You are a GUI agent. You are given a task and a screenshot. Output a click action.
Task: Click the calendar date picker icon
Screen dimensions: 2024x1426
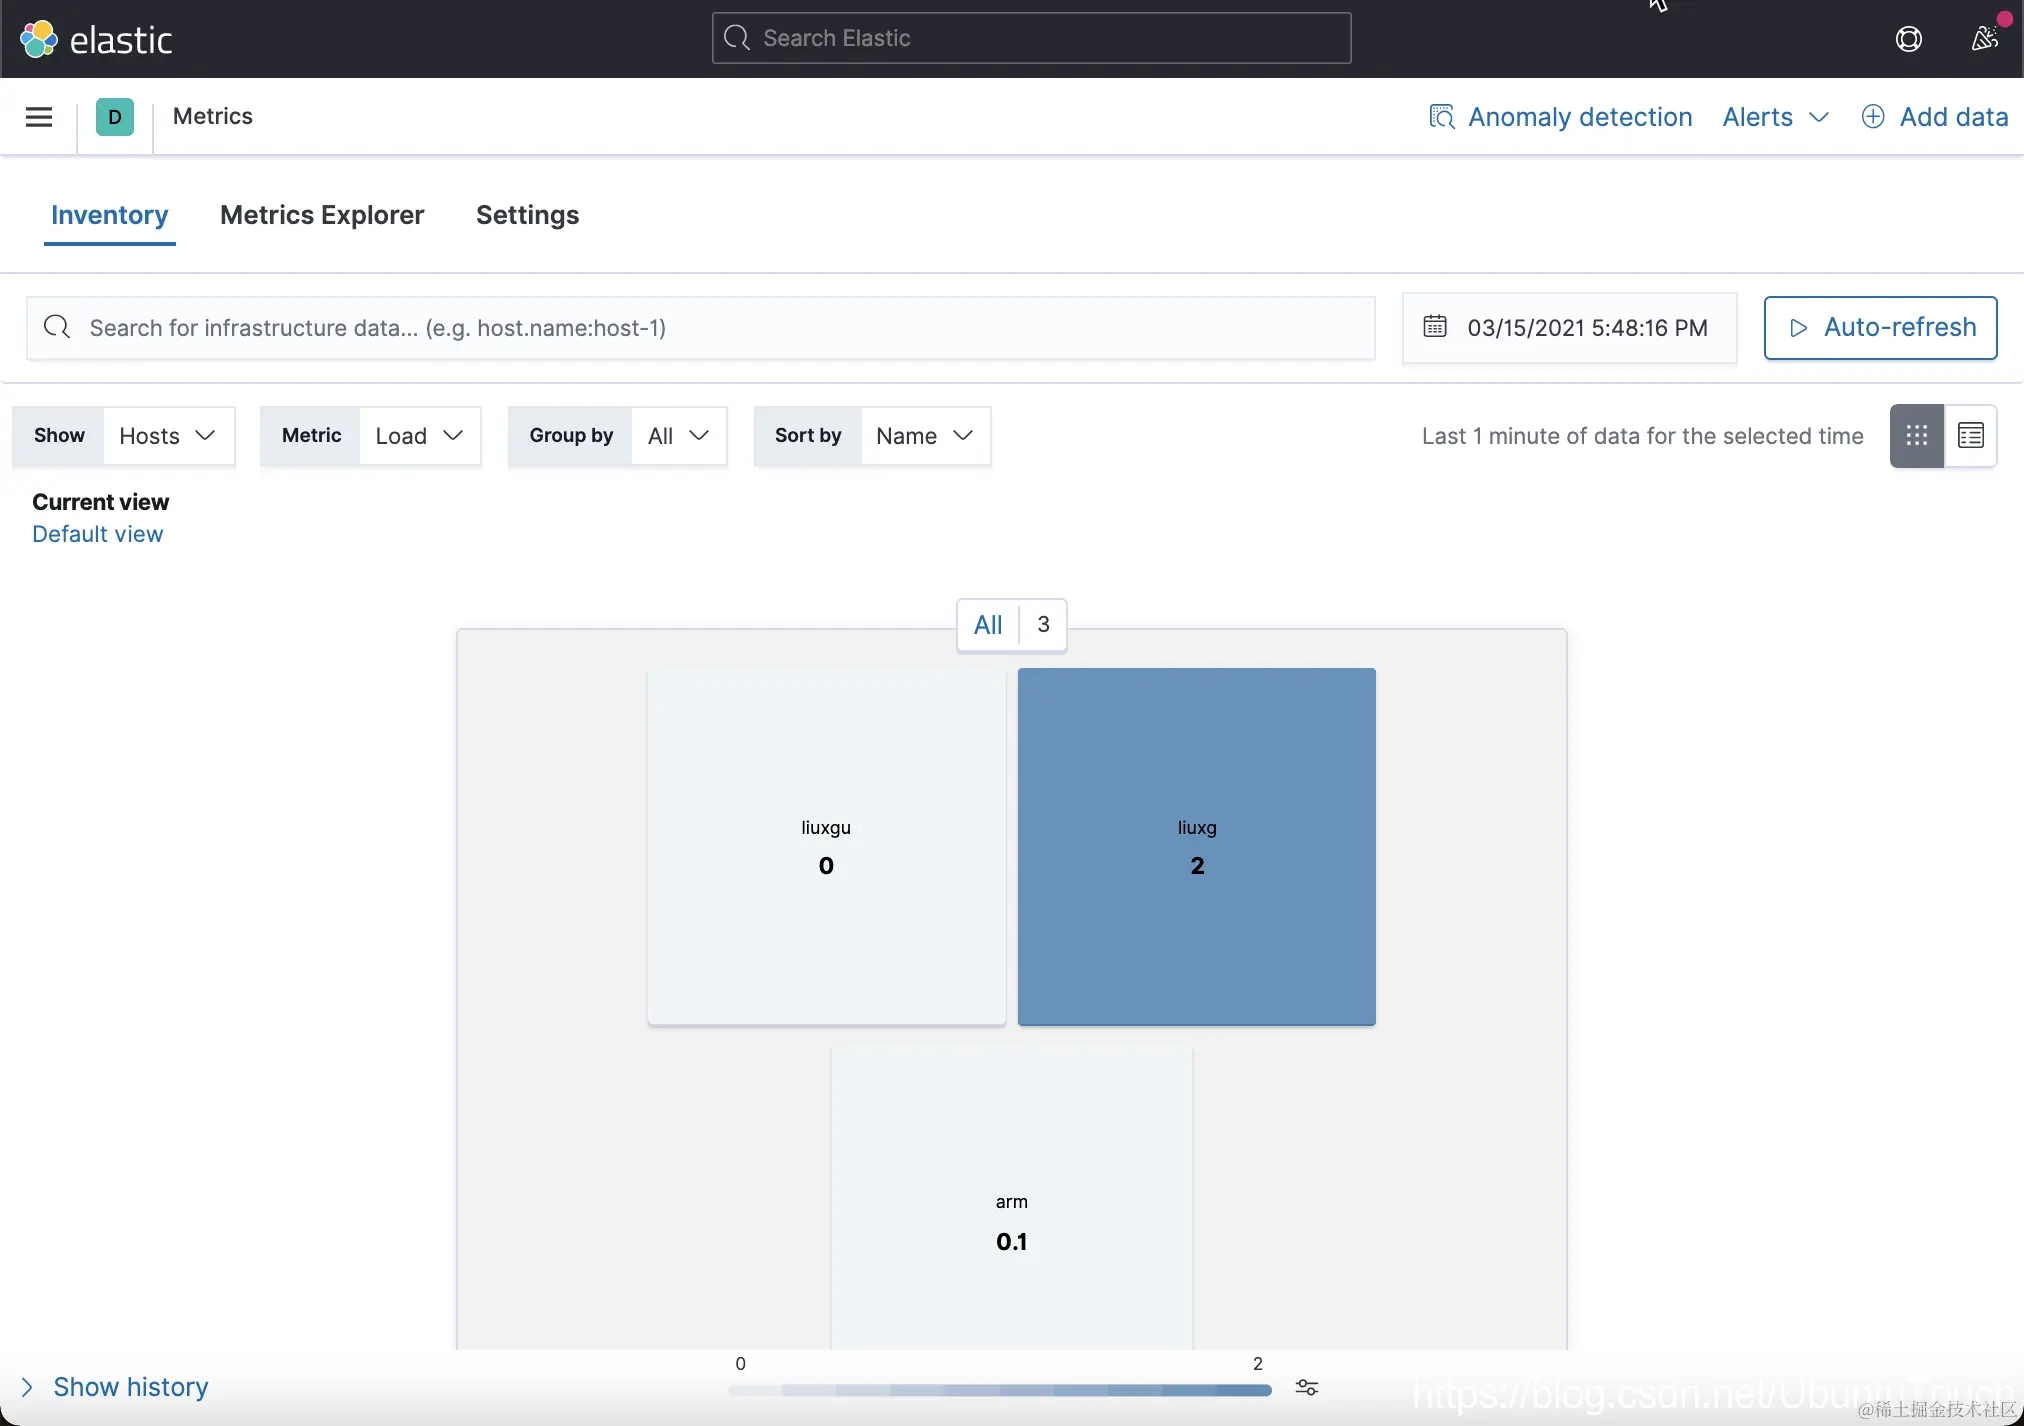[1435, 327]
